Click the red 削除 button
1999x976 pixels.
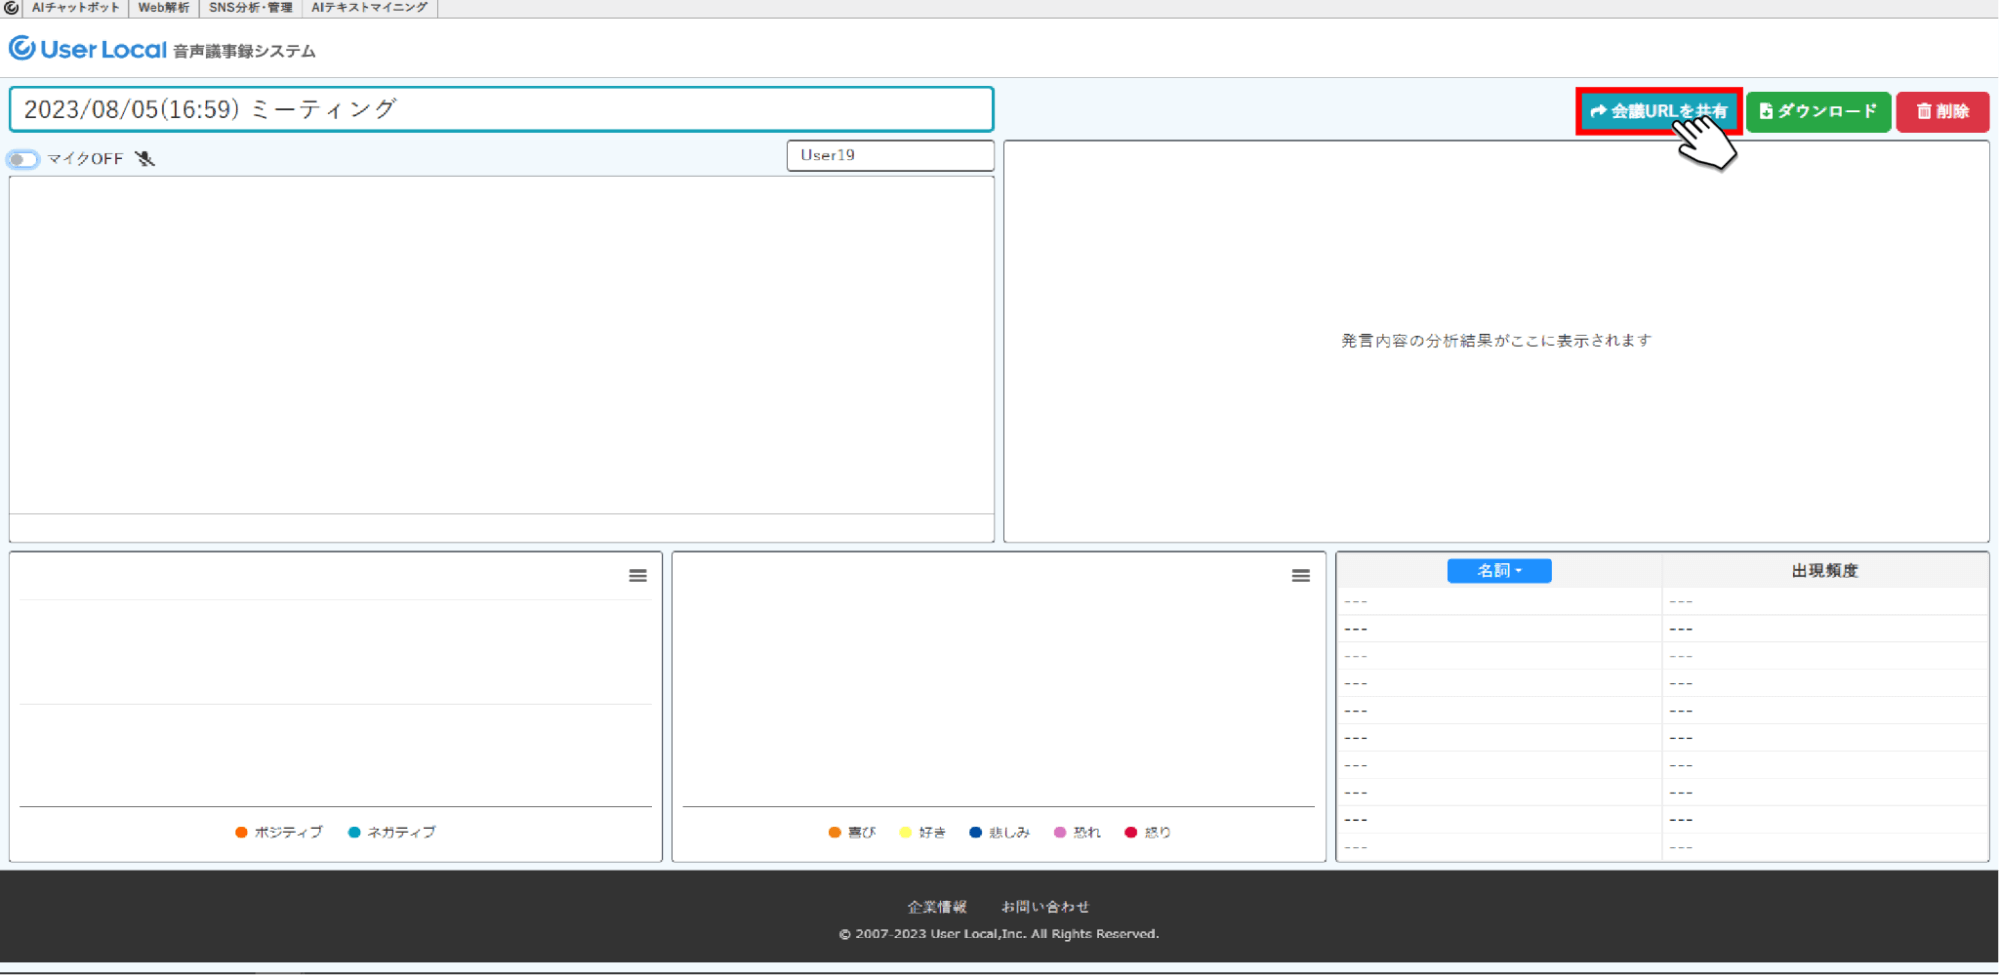(1942, 111)
